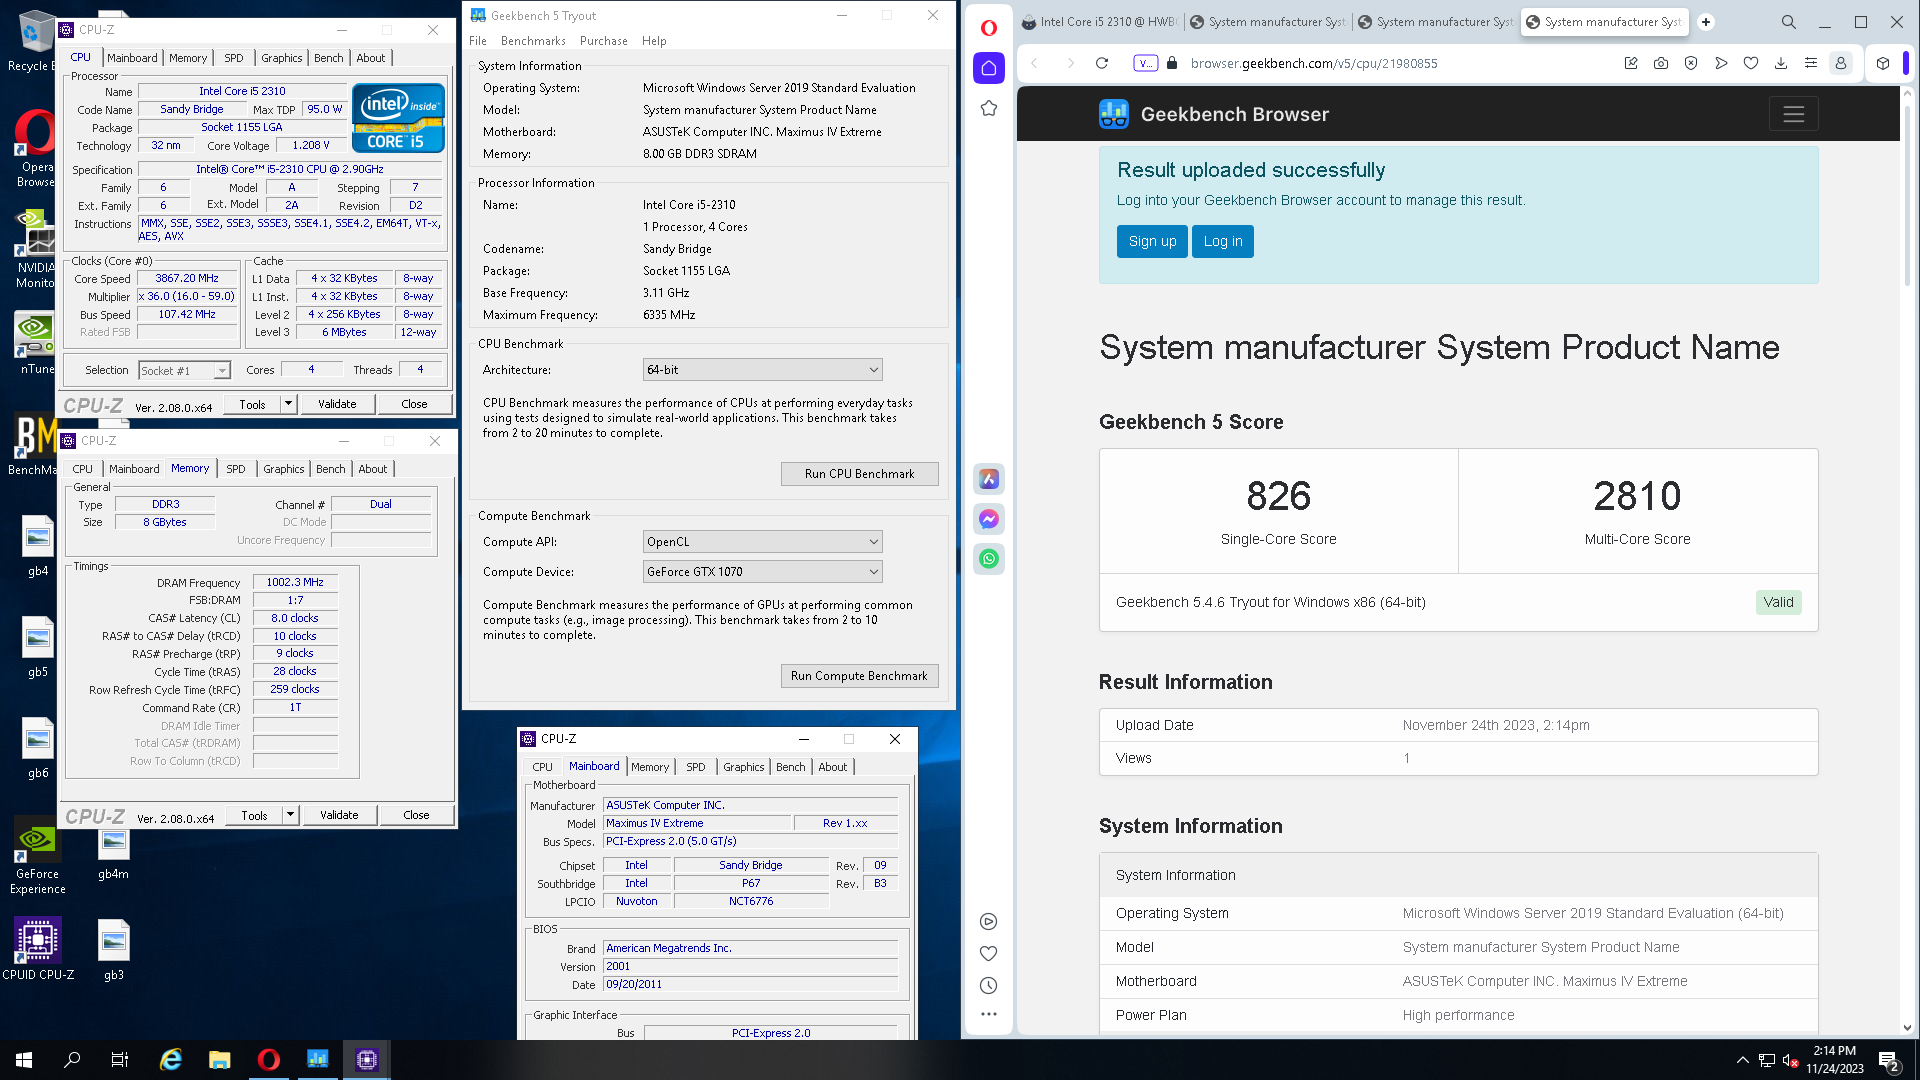Screen dimensions: 1920x1080
Task: Open CPUID CPU-Z desktop shortcut
Action: [38, 948]
